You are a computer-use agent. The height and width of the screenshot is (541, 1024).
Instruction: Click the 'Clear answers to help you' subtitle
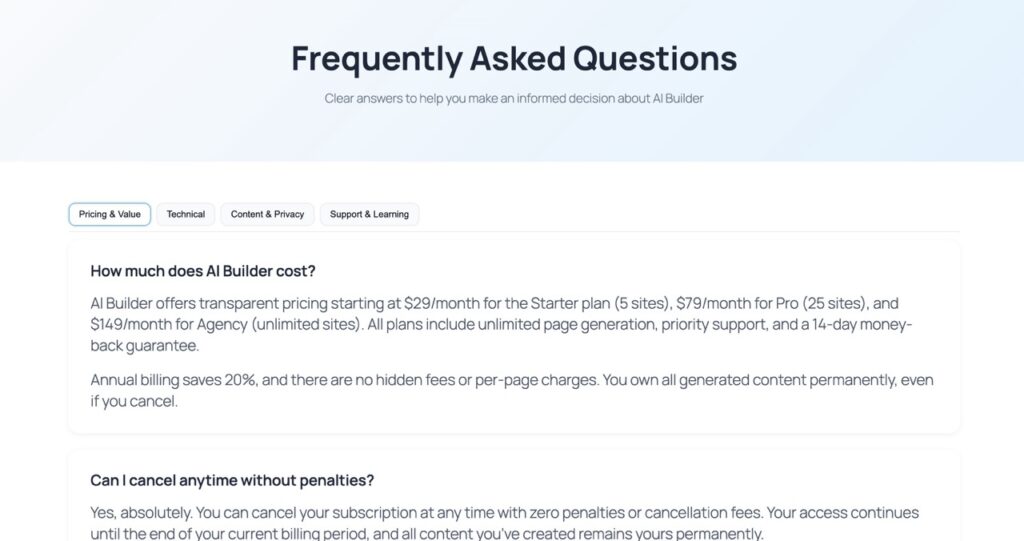[513, 99]
